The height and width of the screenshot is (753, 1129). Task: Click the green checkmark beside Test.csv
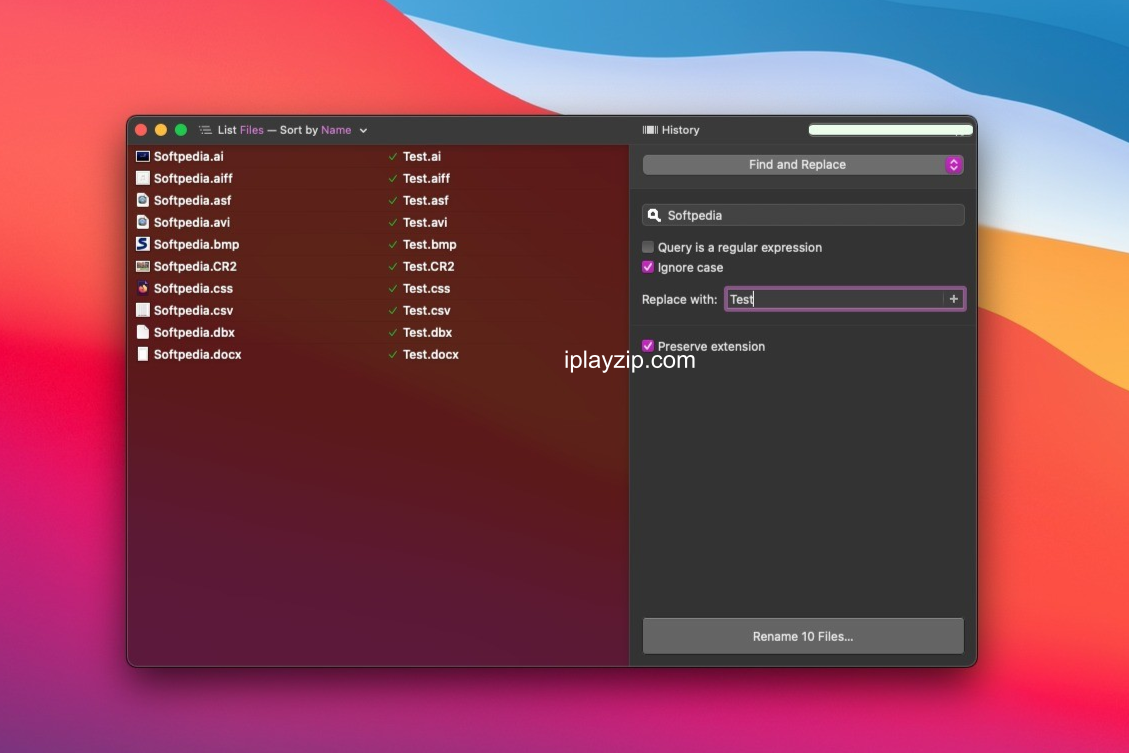tap(392, 310)
